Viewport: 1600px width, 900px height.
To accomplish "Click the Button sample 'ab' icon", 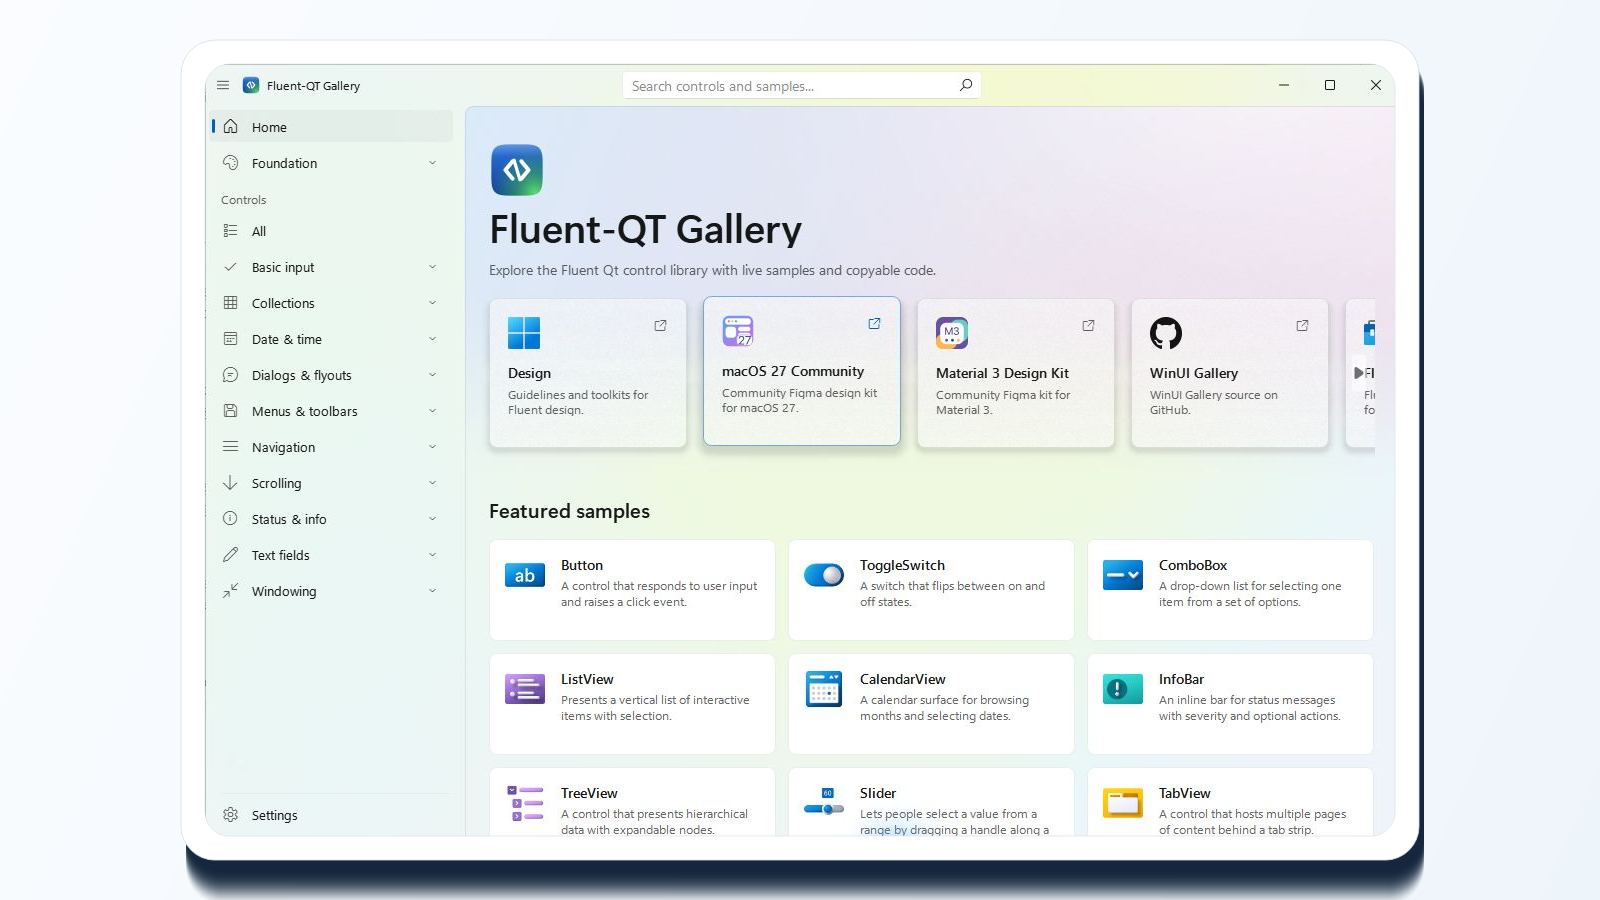I will click(525, 576).
